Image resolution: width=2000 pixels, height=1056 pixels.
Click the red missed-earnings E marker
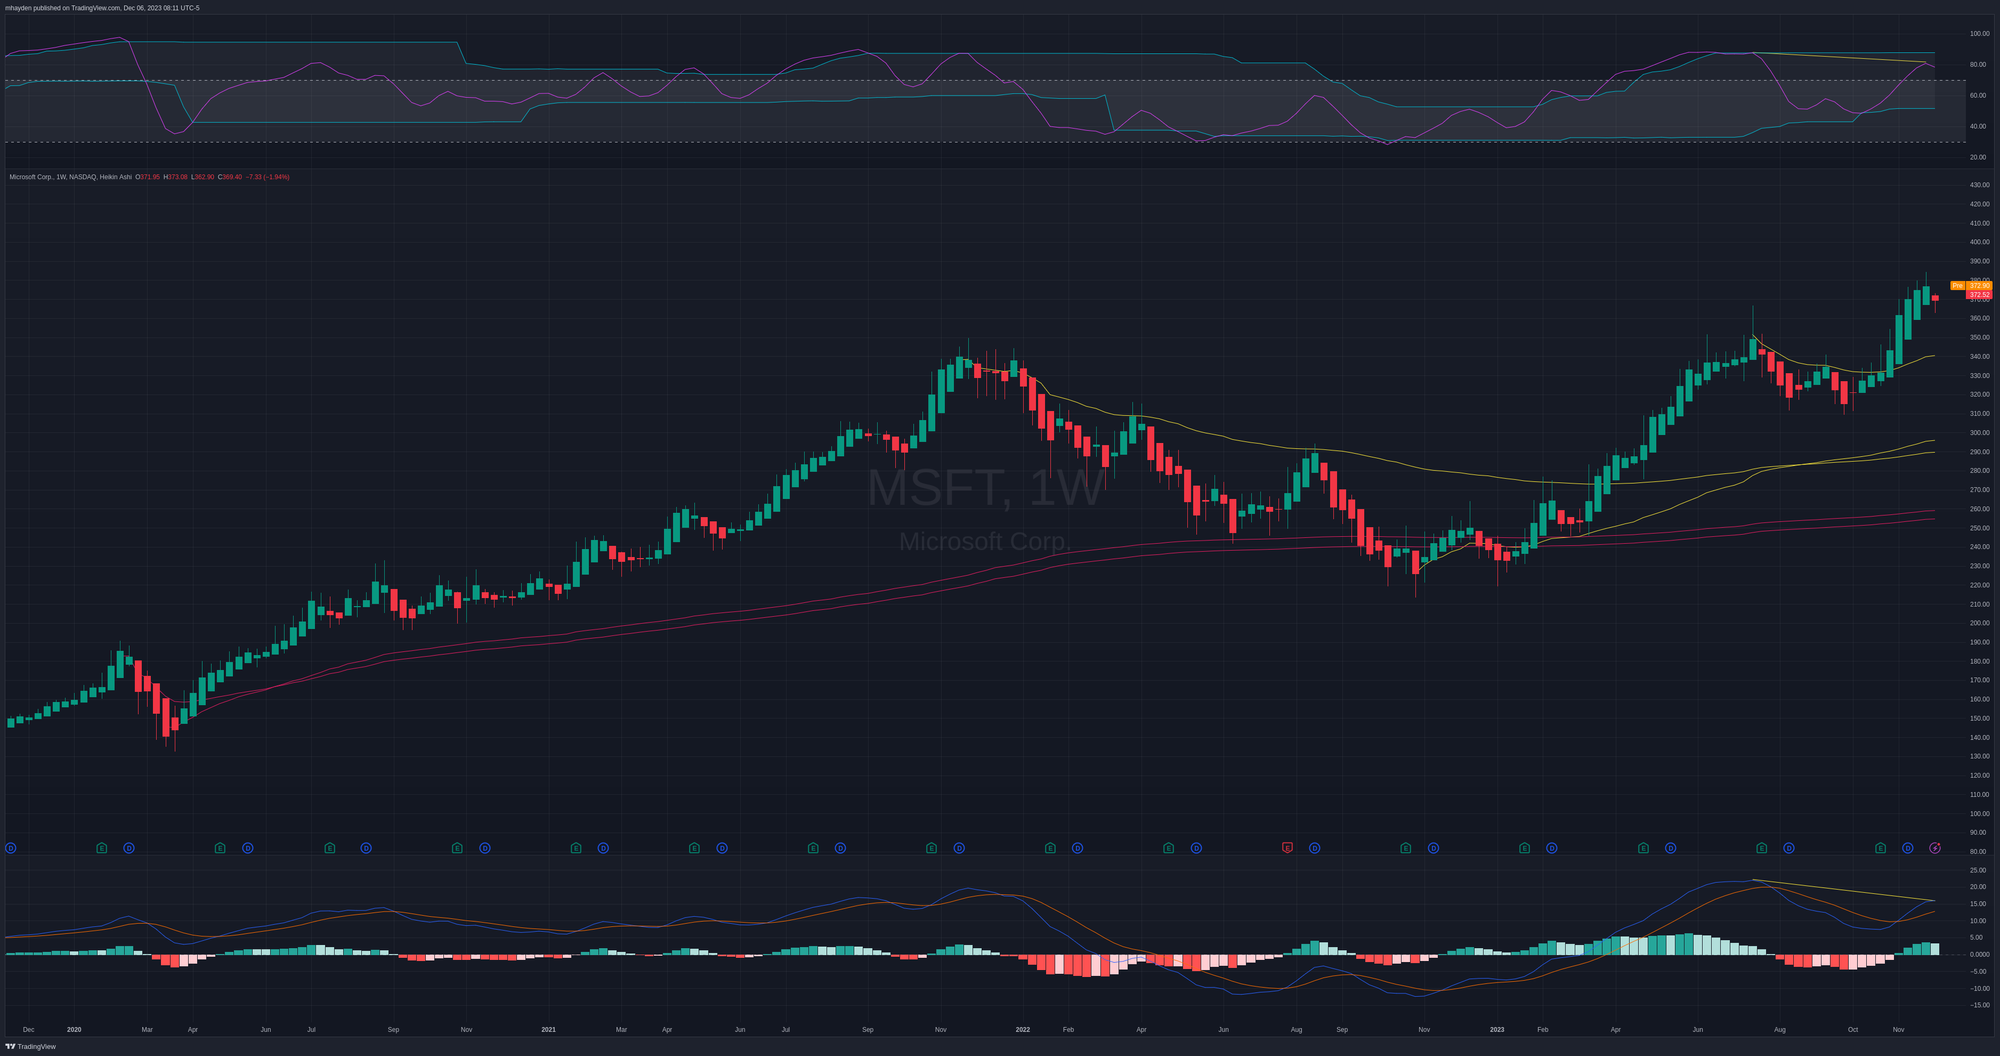click(1287, 848)
